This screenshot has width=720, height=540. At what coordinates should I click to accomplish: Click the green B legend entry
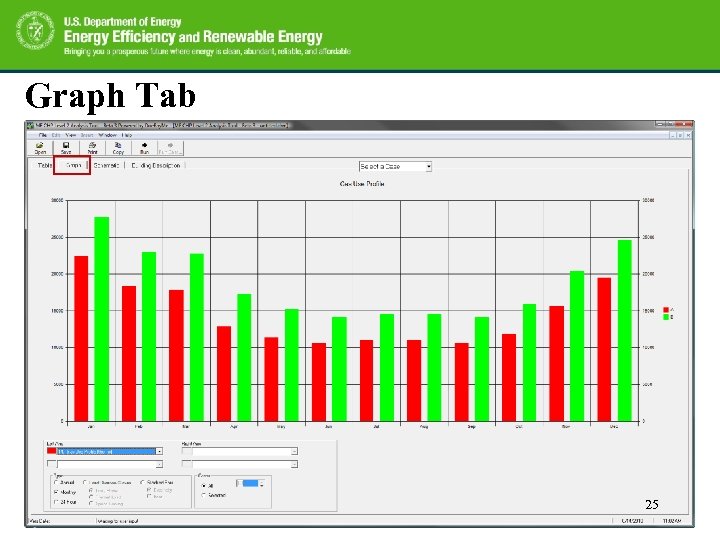(x=668, y=317)
